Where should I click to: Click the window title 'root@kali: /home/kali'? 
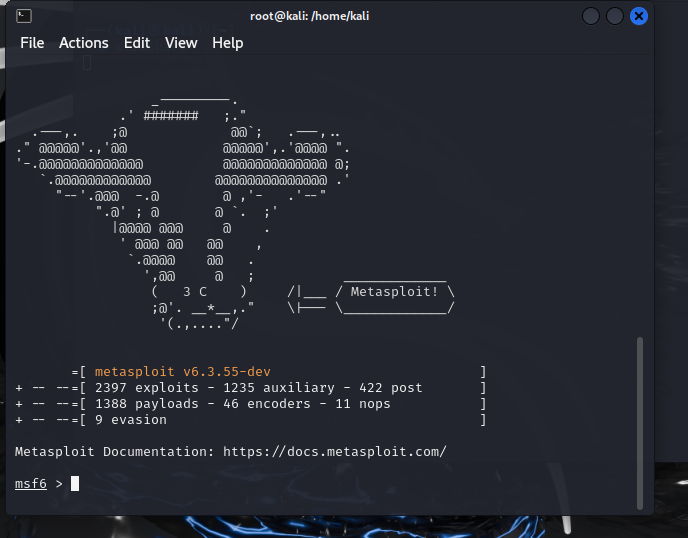[x=309, y=16]
